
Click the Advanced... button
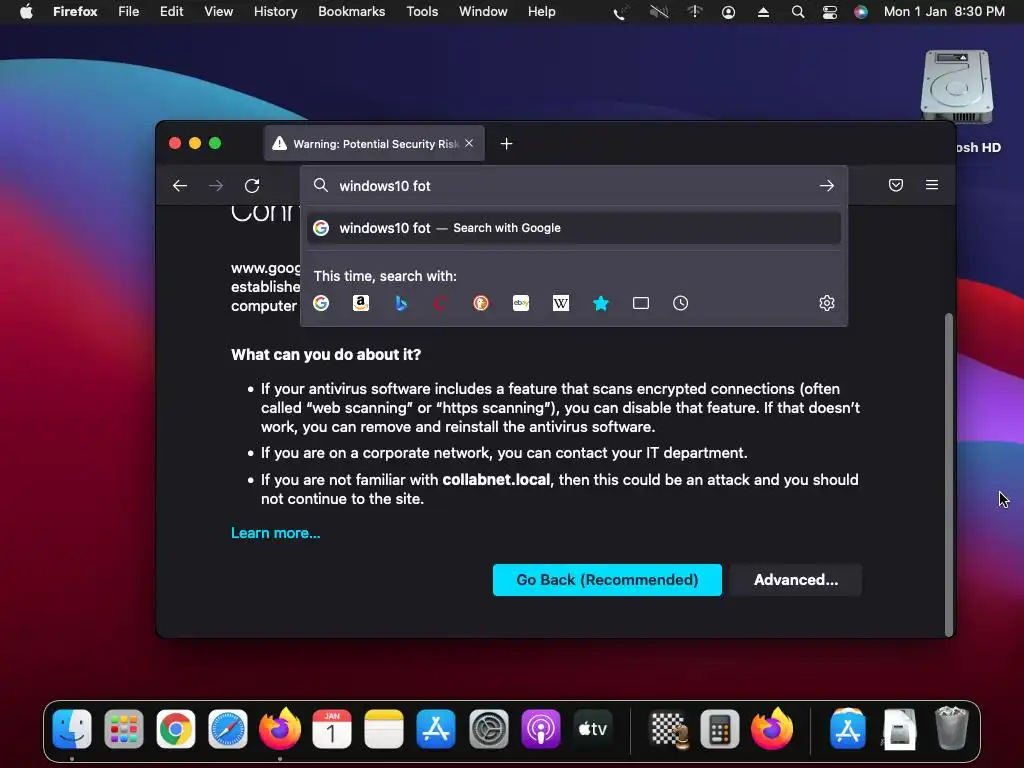795,580
